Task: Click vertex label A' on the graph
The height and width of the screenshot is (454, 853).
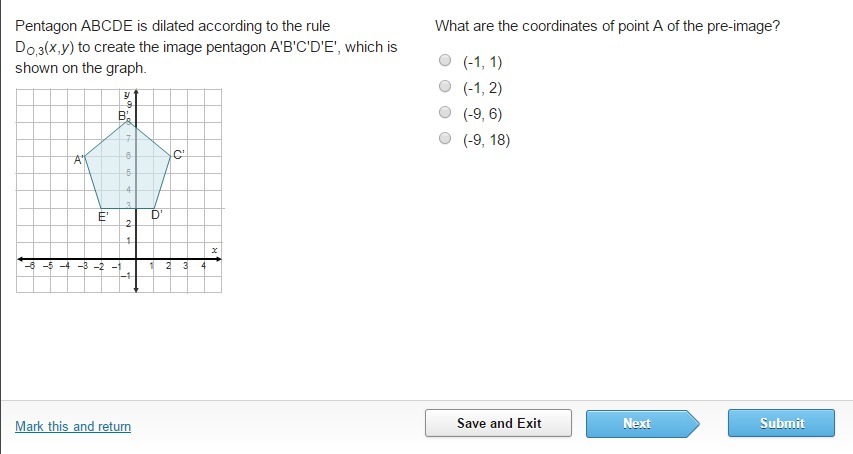Action: pos(78,159)
